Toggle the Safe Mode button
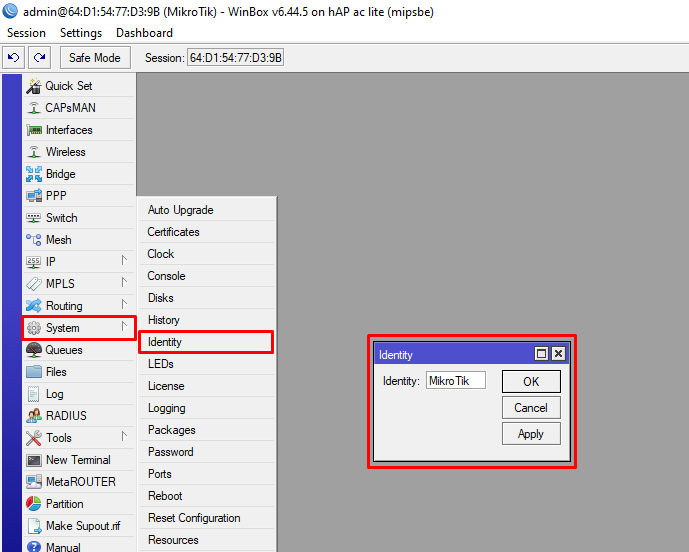689x552 pixels. tap(95, 58)
